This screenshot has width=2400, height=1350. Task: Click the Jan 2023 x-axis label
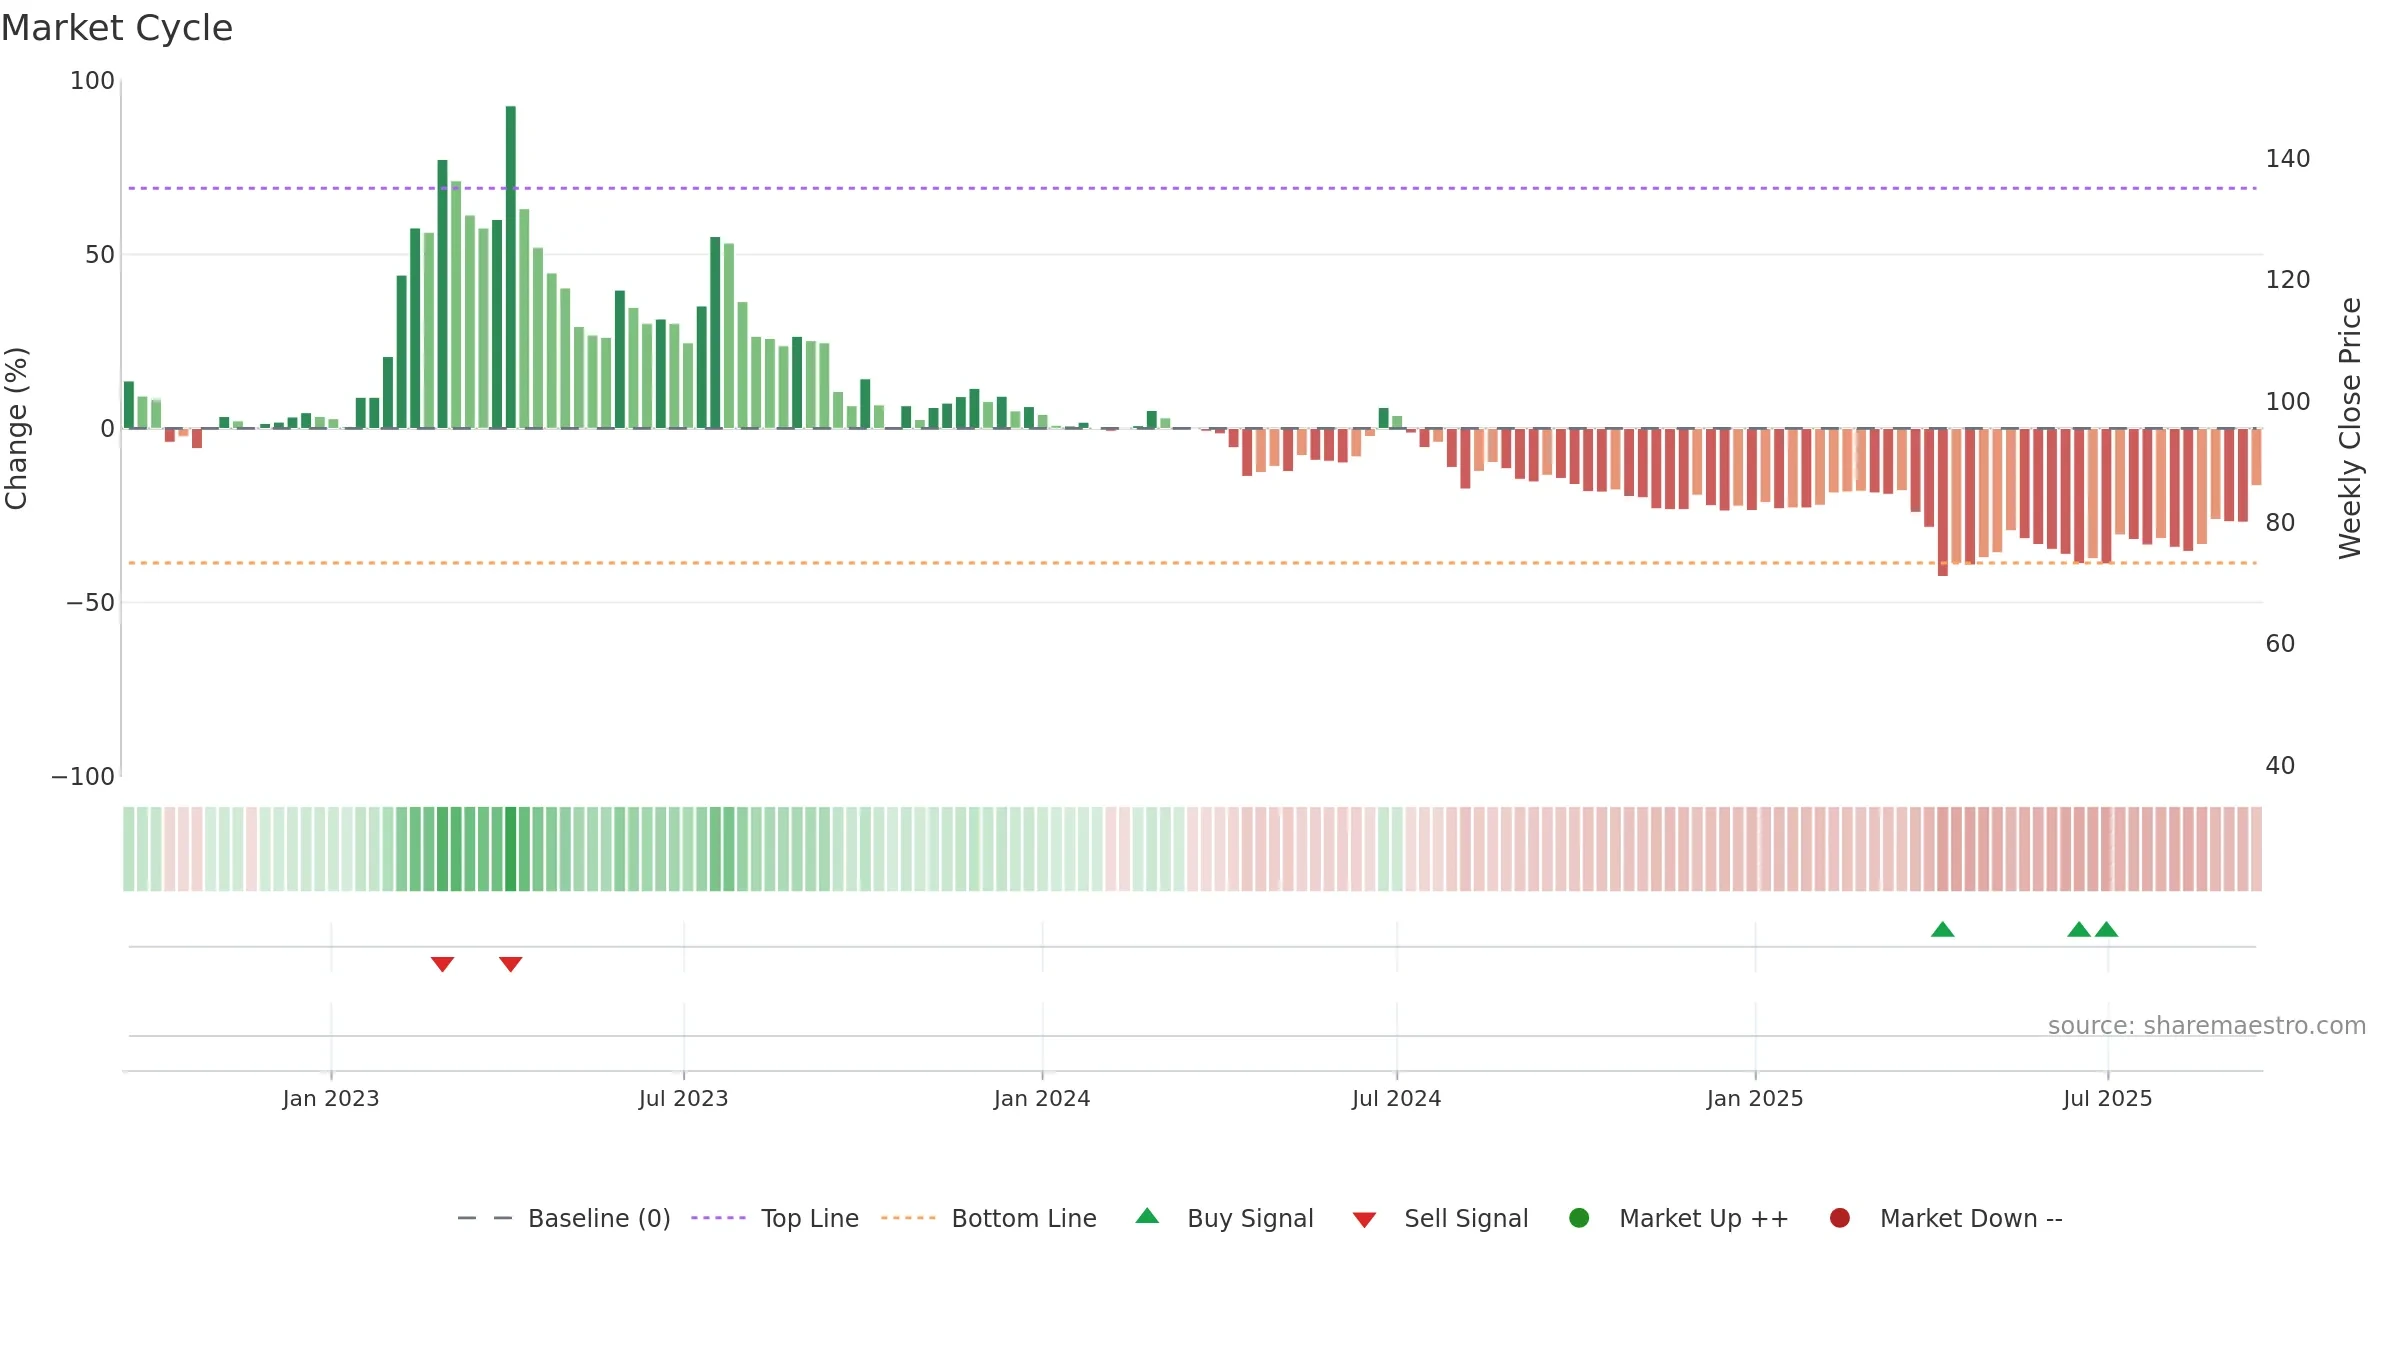pos(331,1099)
